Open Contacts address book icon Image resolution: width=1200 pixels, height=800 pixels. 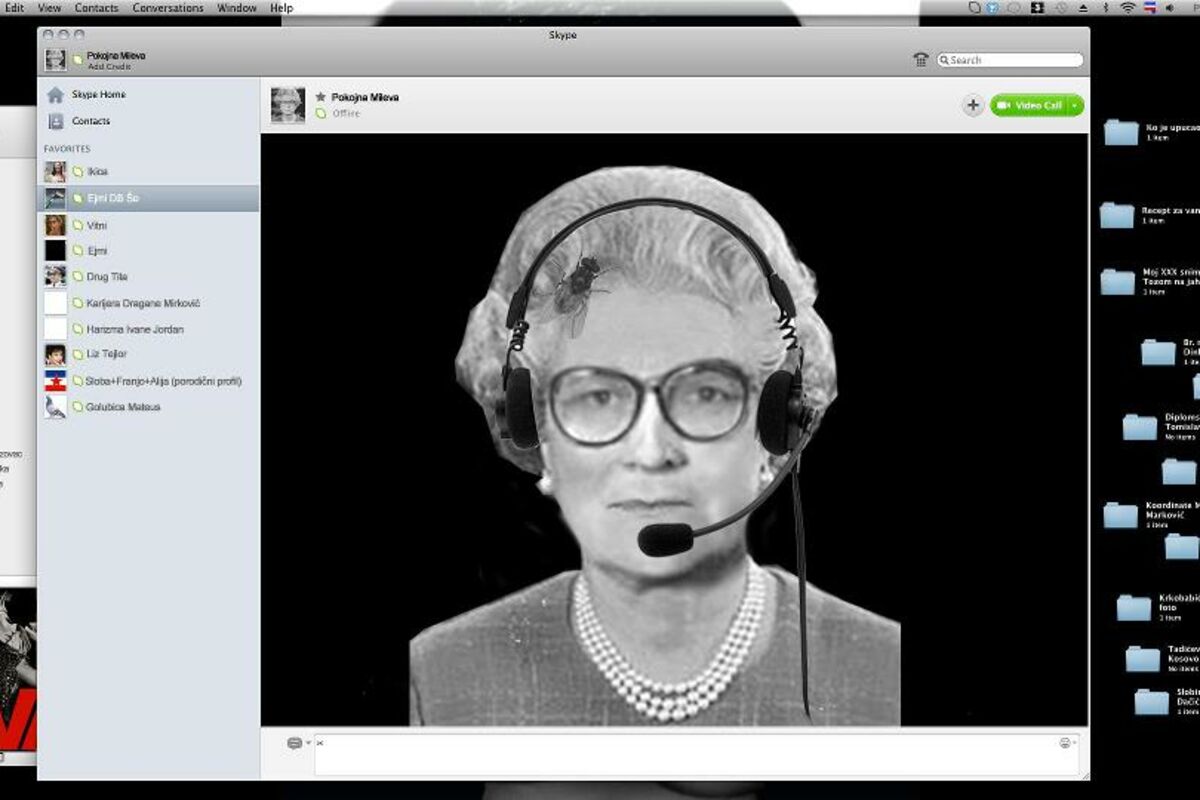point(55,121)
